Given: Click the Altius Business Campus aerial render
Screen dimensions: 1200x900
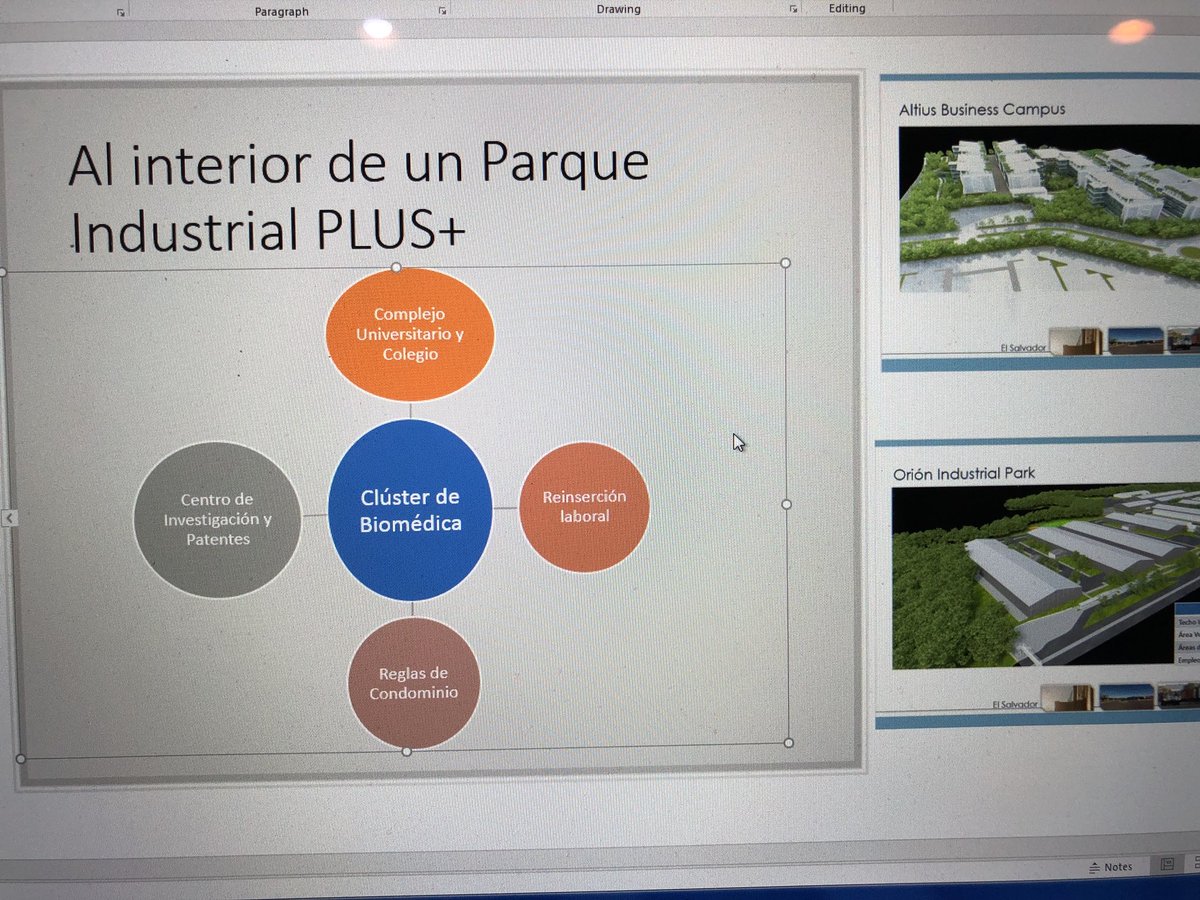Looking at the screenshot, I should click(1049, 209).
